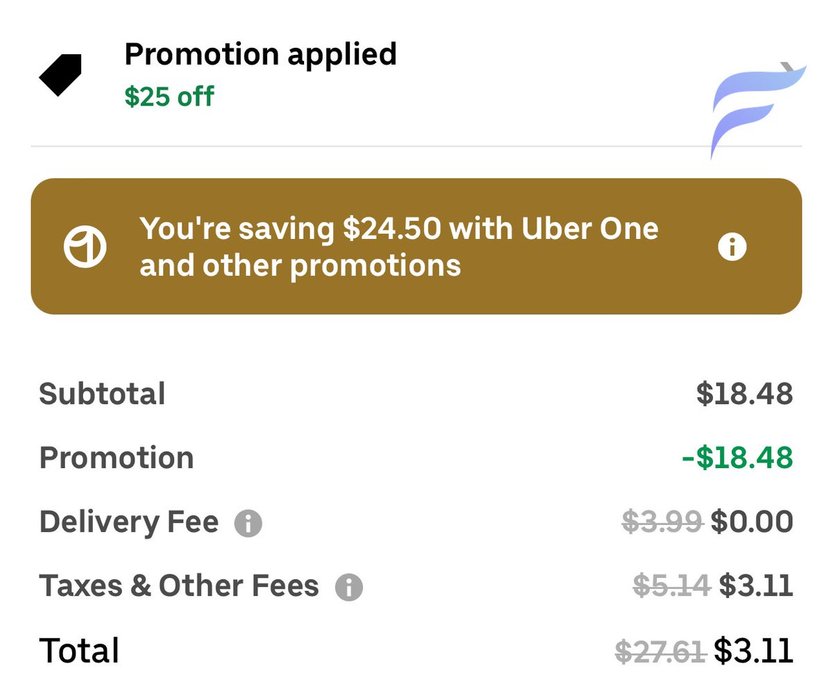Click the green "$25 off" text
The image size is (833, 700).
(x=169, y=97)
